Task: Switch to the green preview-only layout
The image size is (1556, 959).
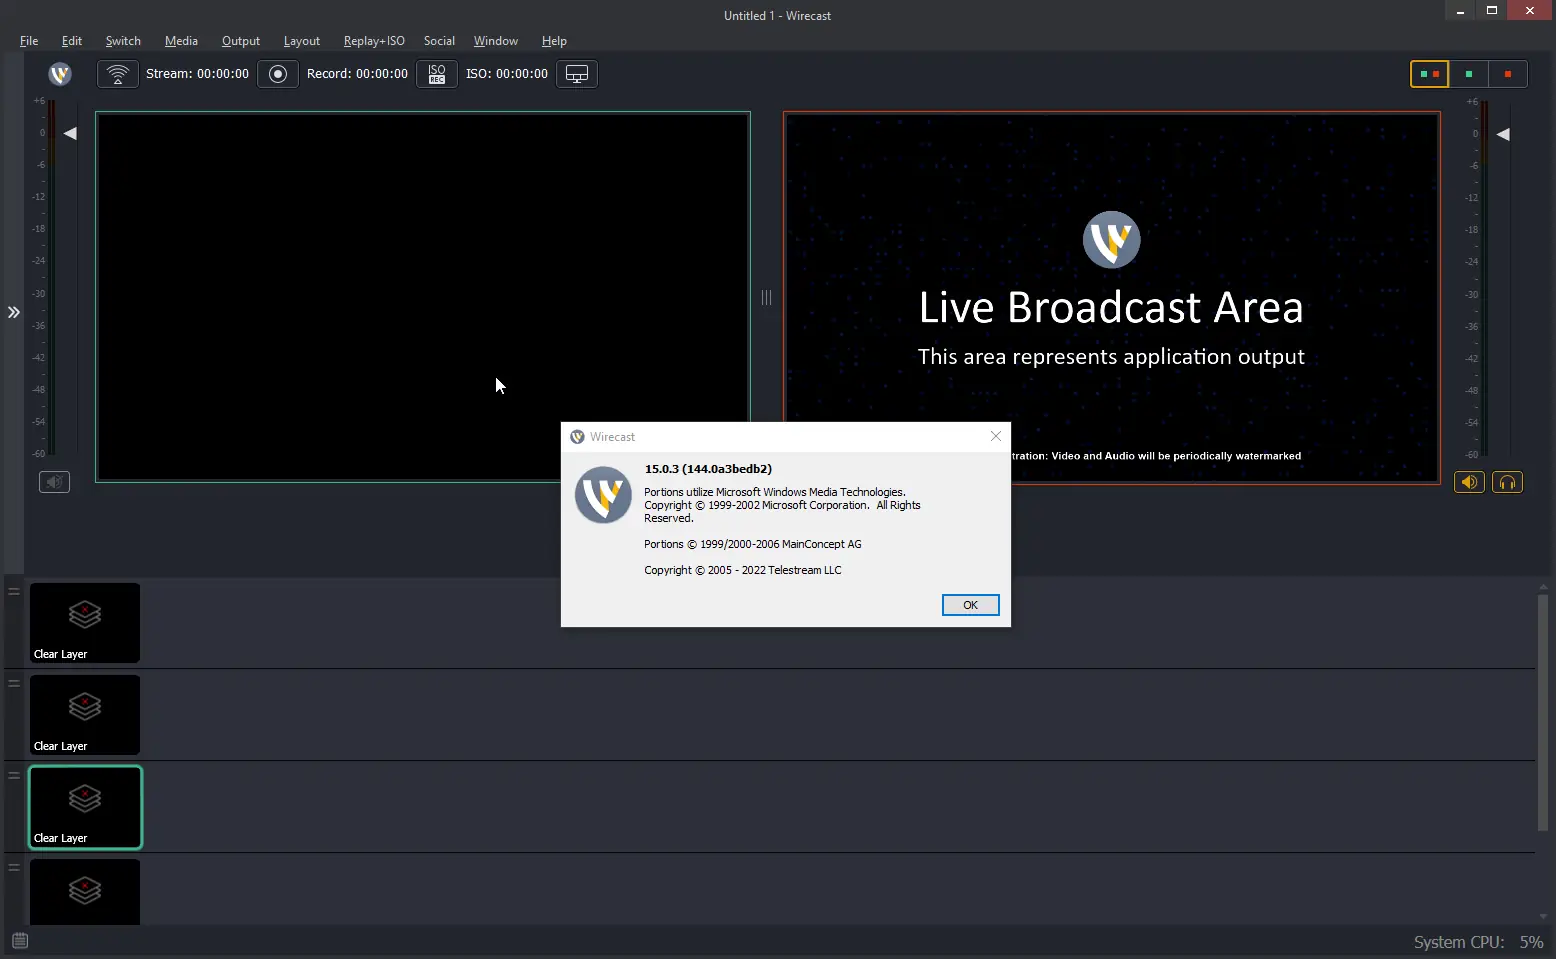Action: point(1469,74)
